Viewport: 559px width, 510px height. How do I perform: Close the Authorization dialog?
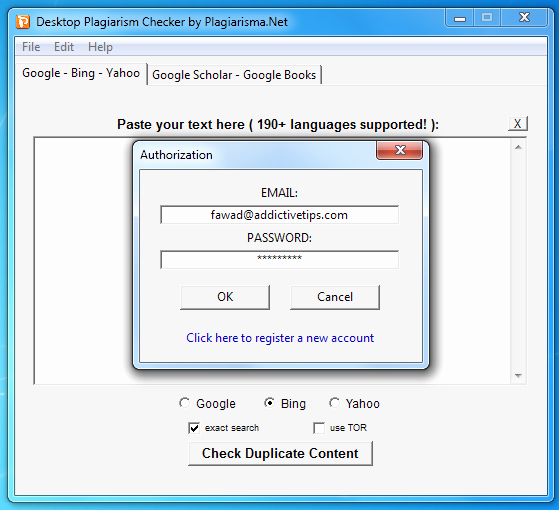(x=400, y=150)
